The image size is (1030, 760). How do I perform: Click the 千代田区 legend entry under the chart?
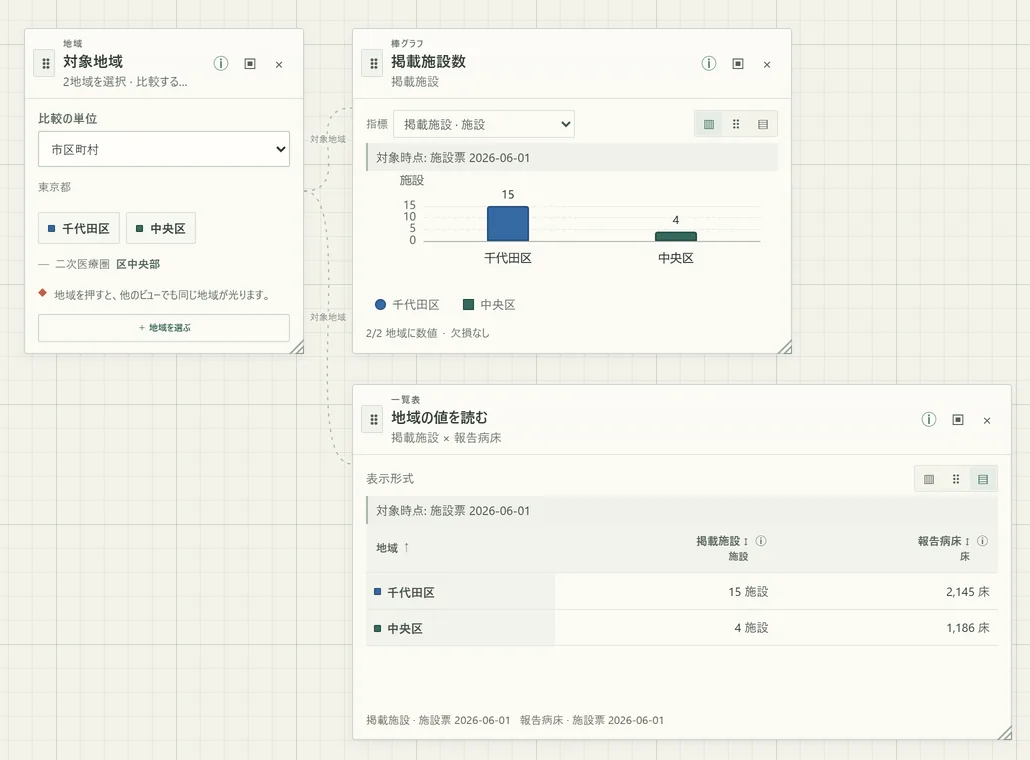pyautogui.click(x=407, y=305)
